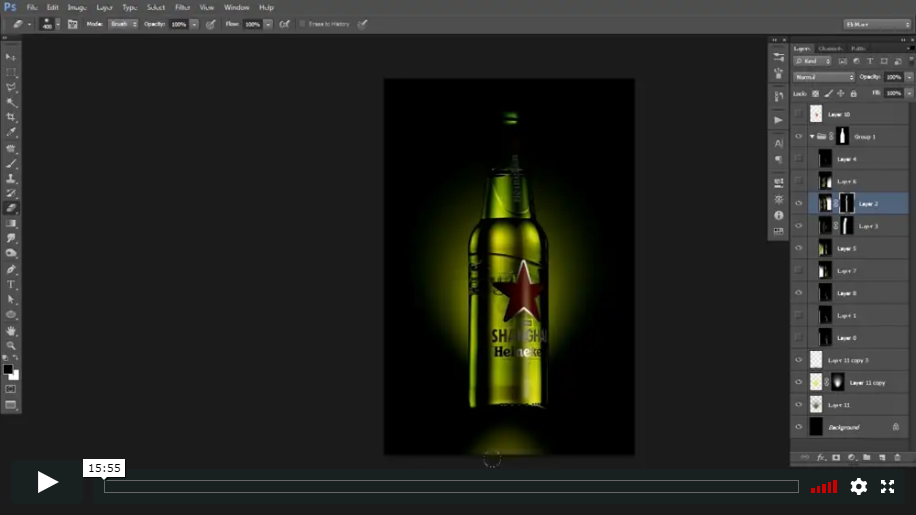
Task: Open the Info panel icon
Action: (778, 215)
